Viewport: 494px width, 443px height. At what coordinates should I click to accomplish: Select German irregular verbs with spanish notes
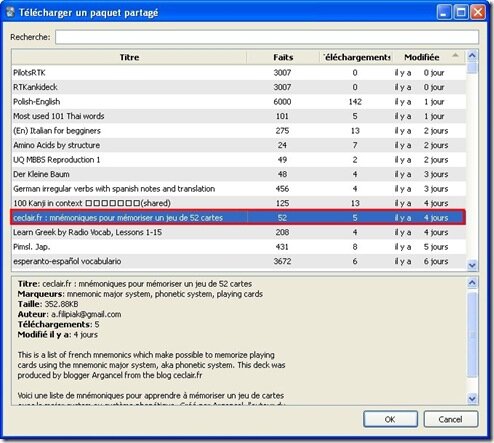[x=239, y=189]
